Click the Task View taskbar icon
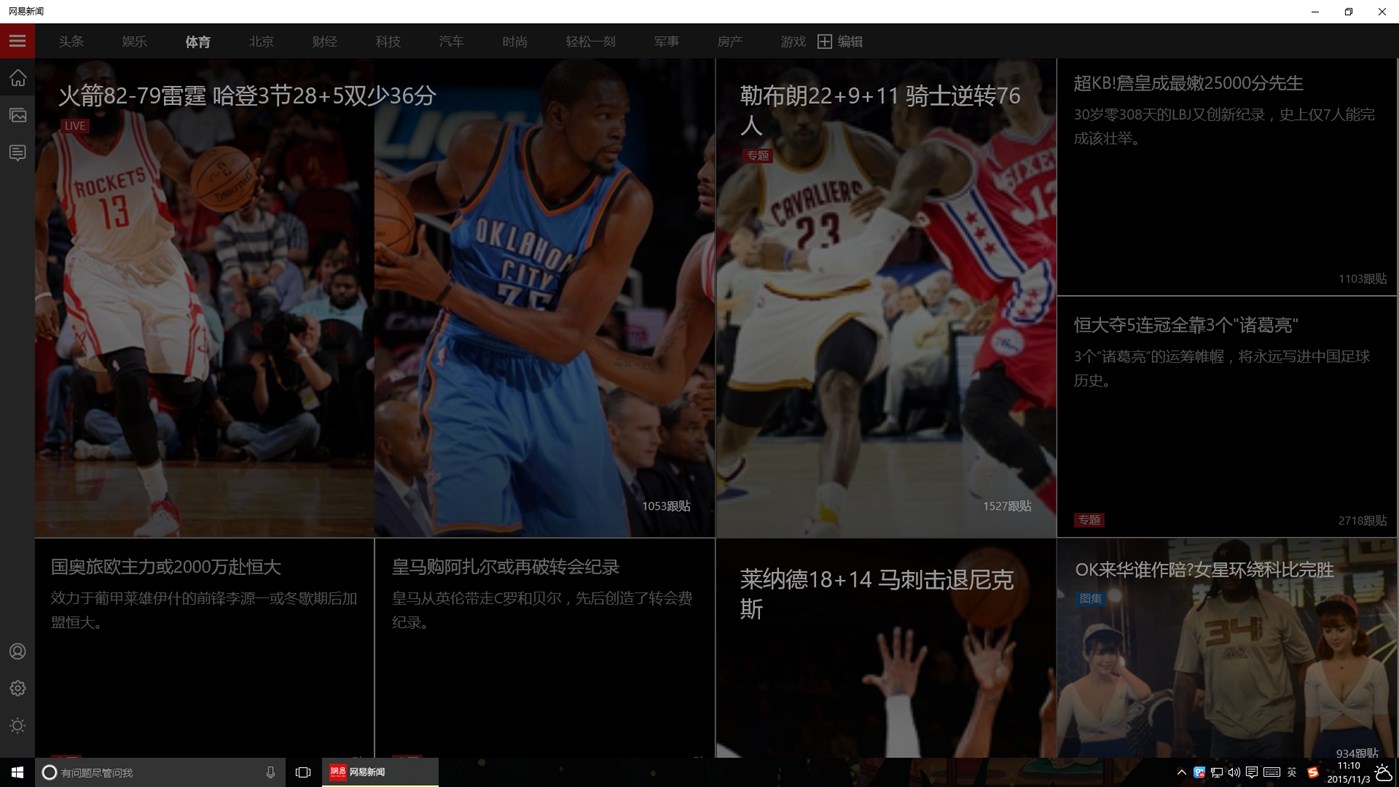1399x787 pixels. tap(301, 771)
